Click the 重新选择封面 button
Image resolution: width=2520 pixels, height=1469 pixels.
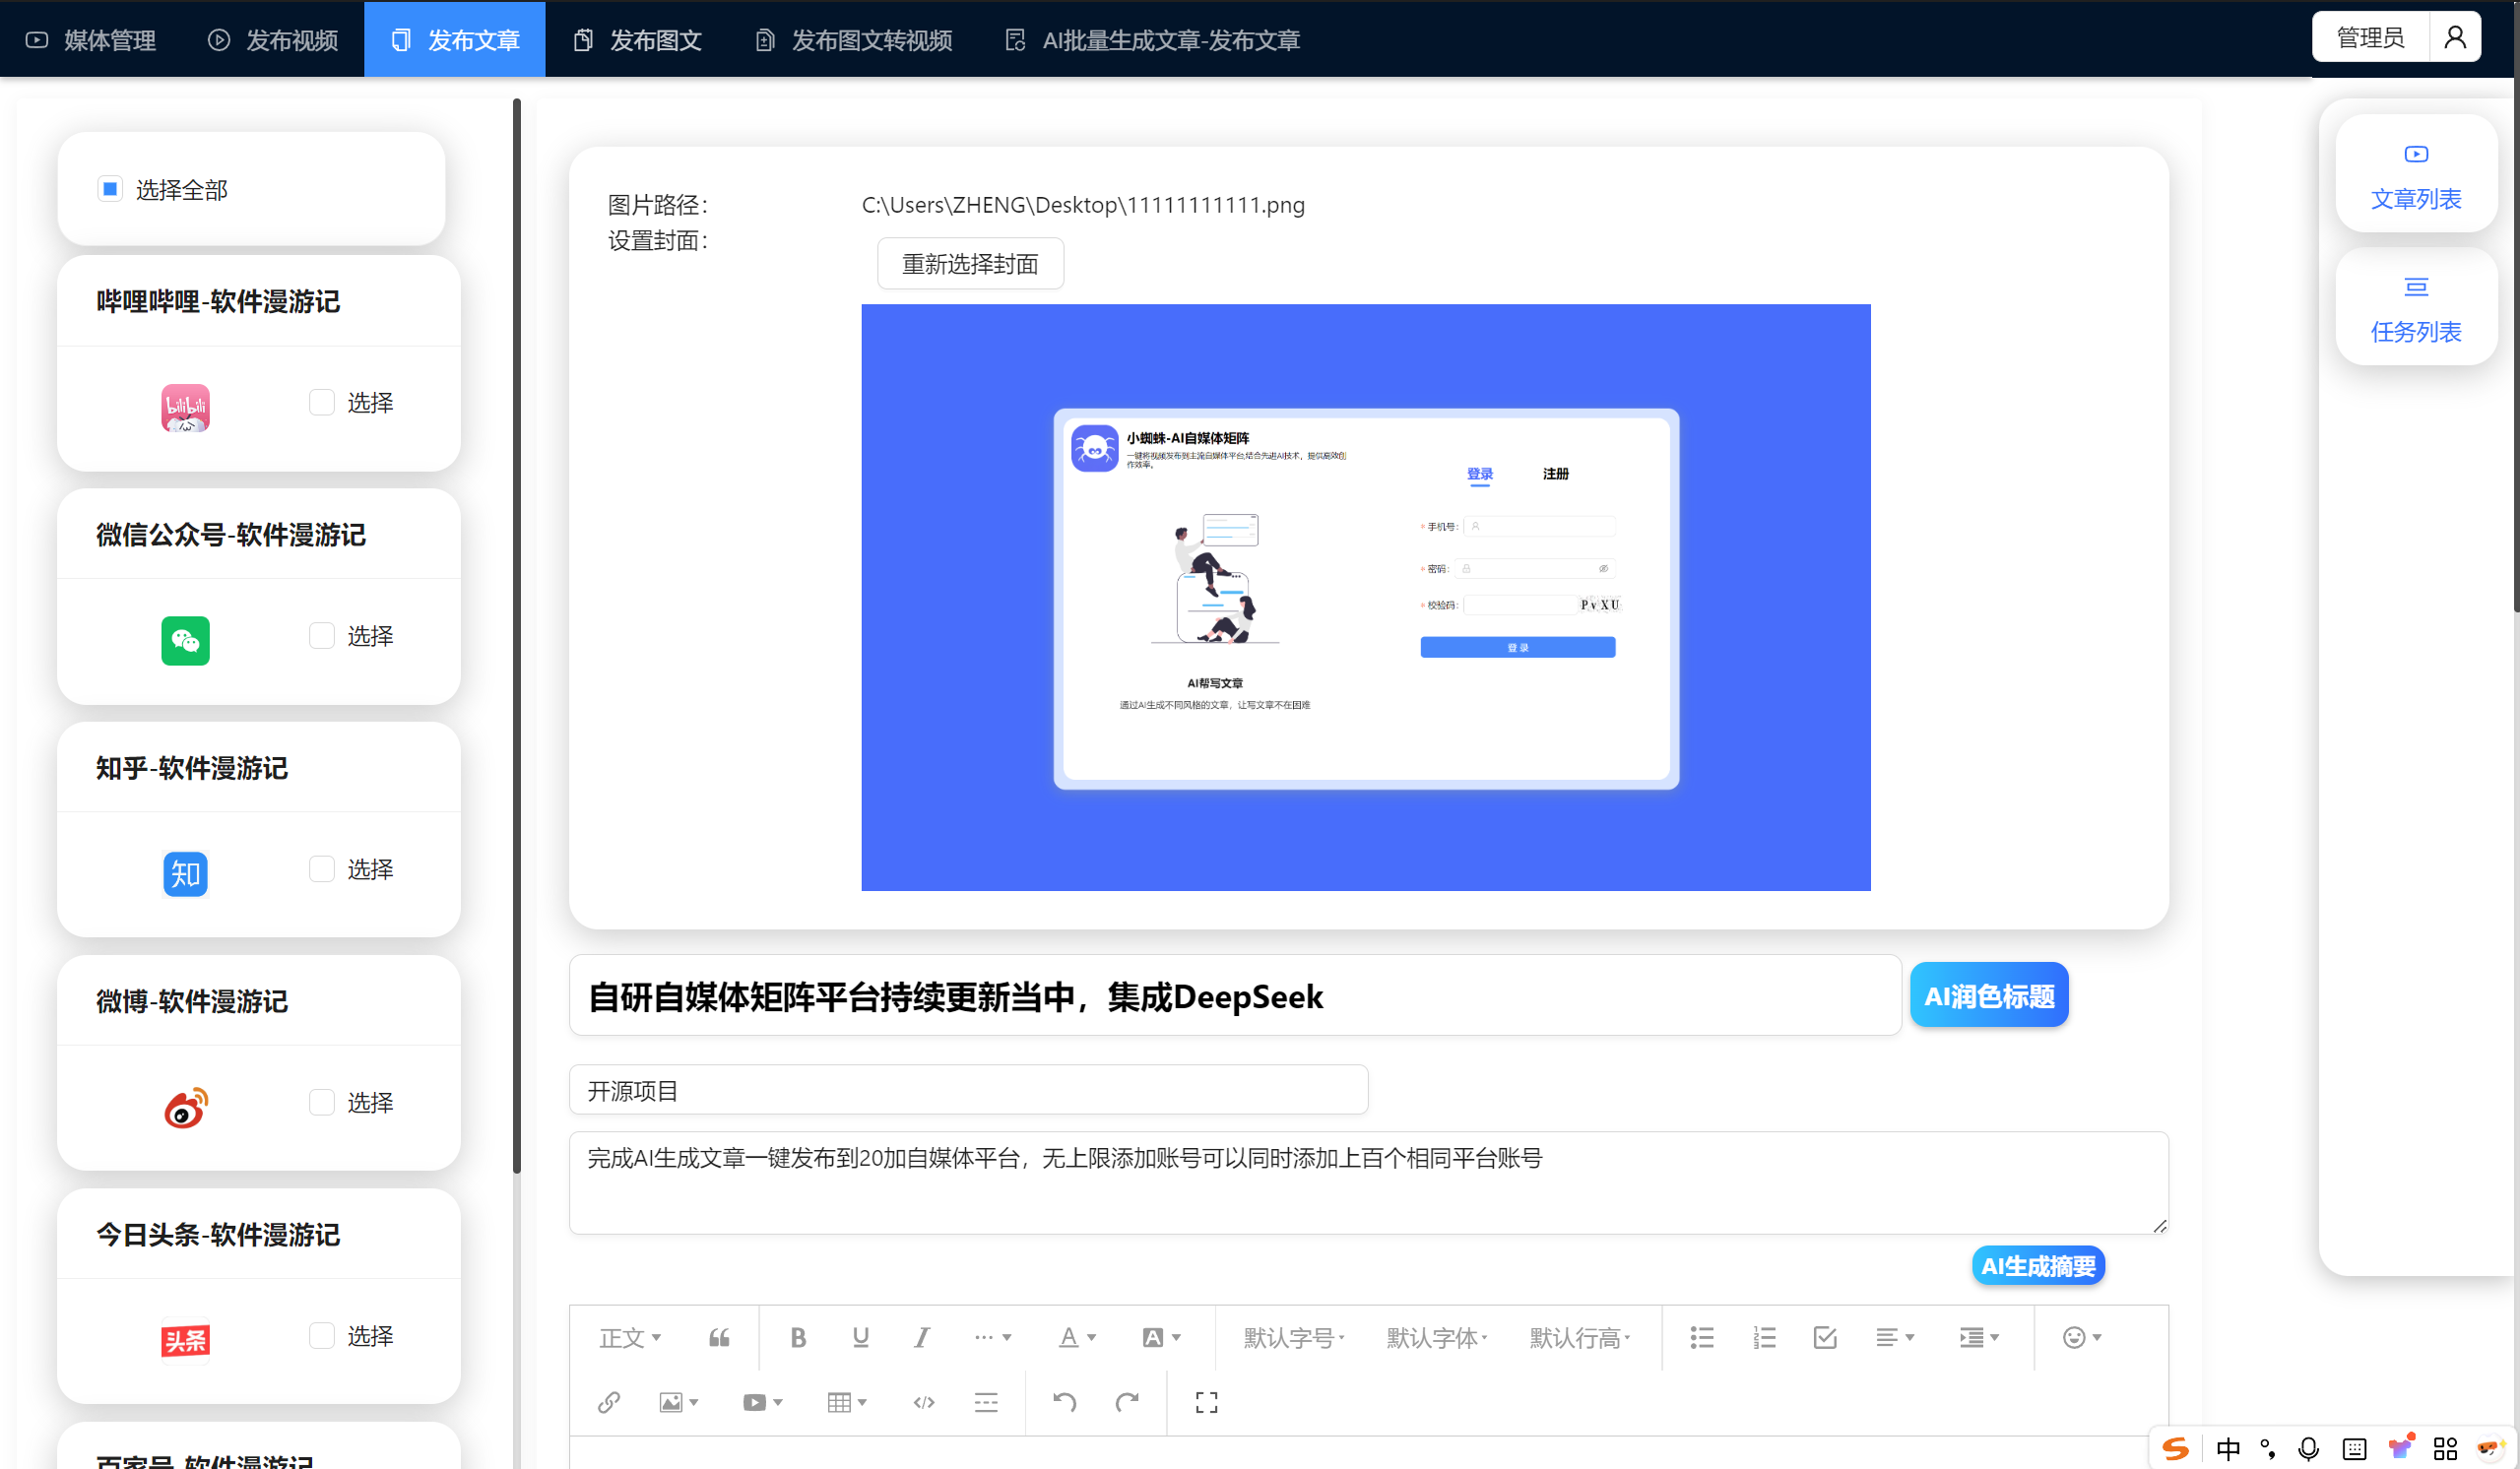[969, 264]
